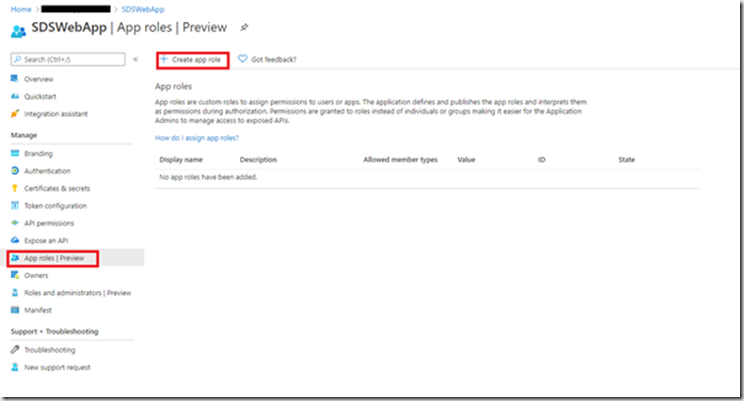Click the Manifest icon
The image size is (744, 401).
point(15,310)
